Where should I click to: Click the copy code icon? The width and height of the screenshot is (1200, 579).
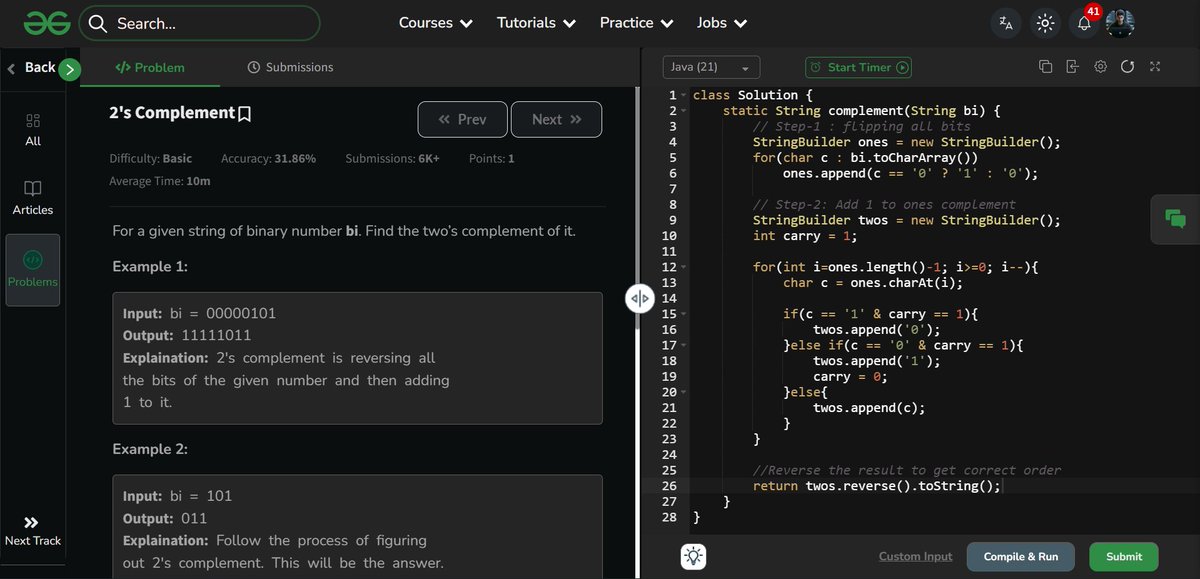[x=1046, y=65]
